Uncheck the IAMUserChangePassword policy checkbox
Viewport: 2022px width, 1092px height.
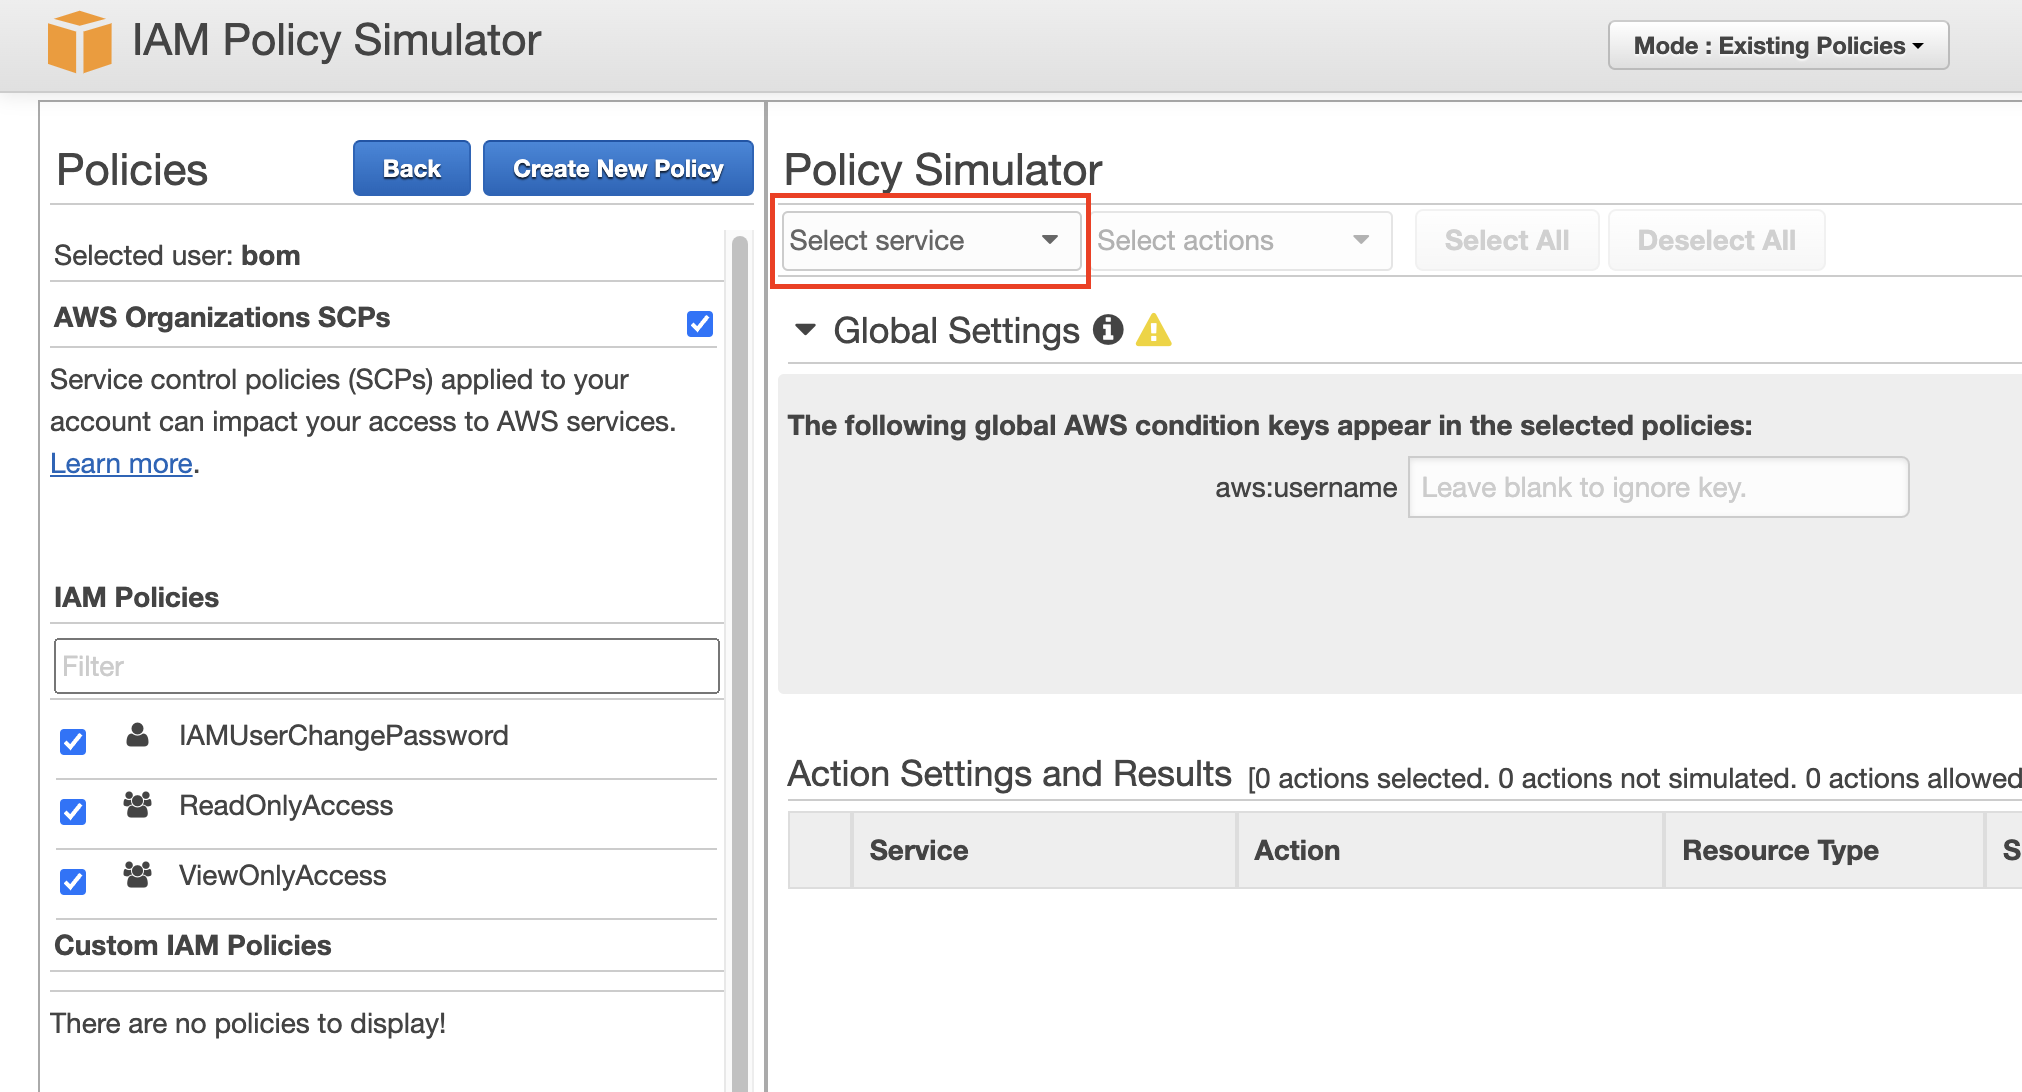point(73,742)
